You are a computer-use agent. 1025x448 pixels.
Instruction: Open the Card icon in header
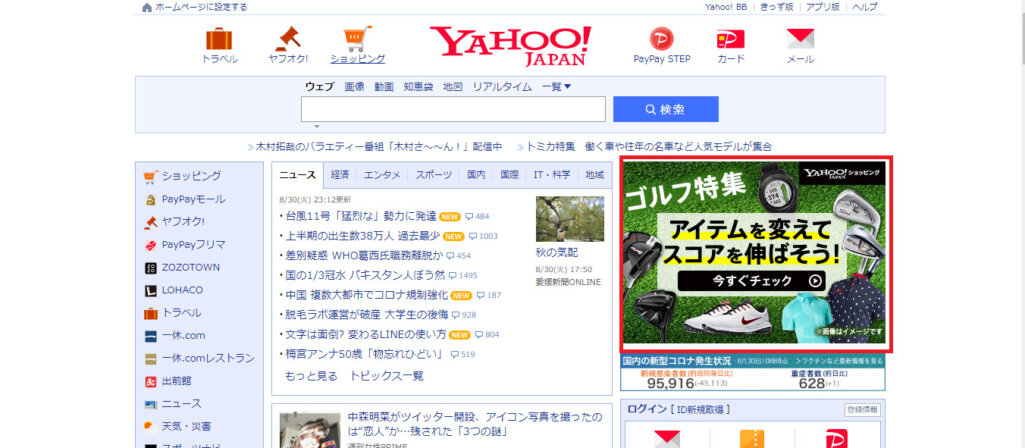[731, 40]
